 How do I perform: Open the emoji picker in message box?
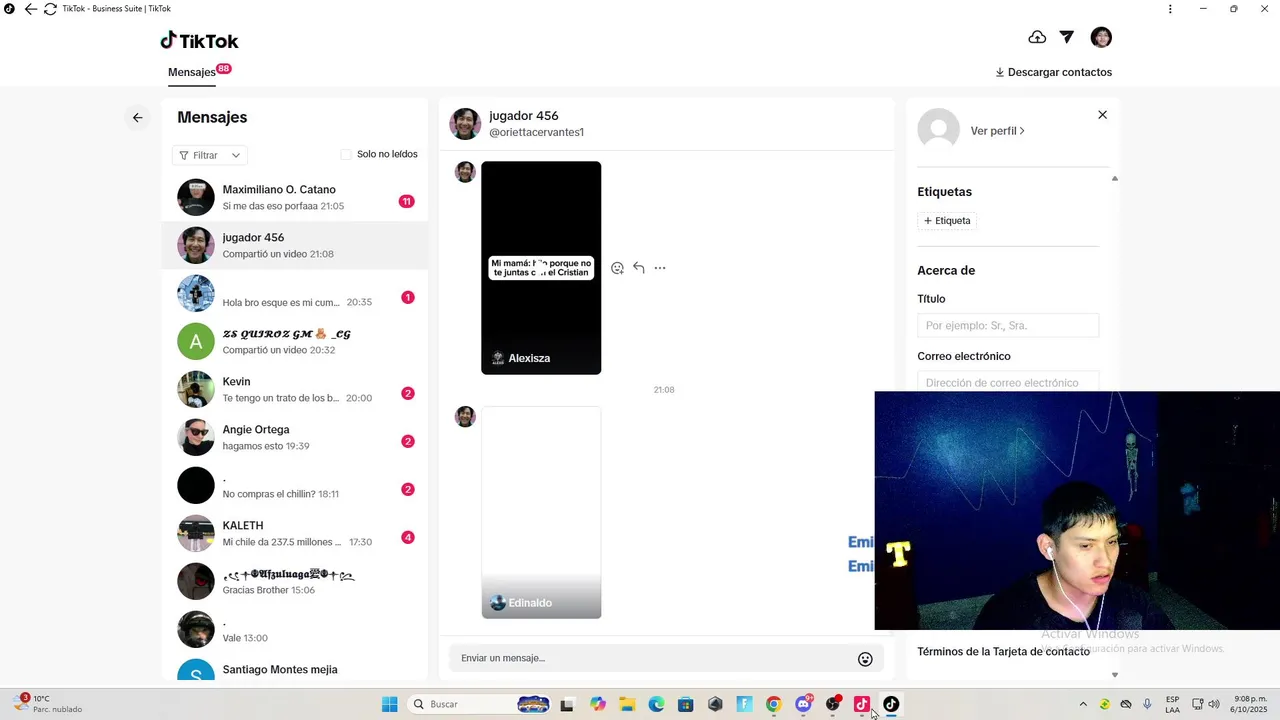coord(865,659)
